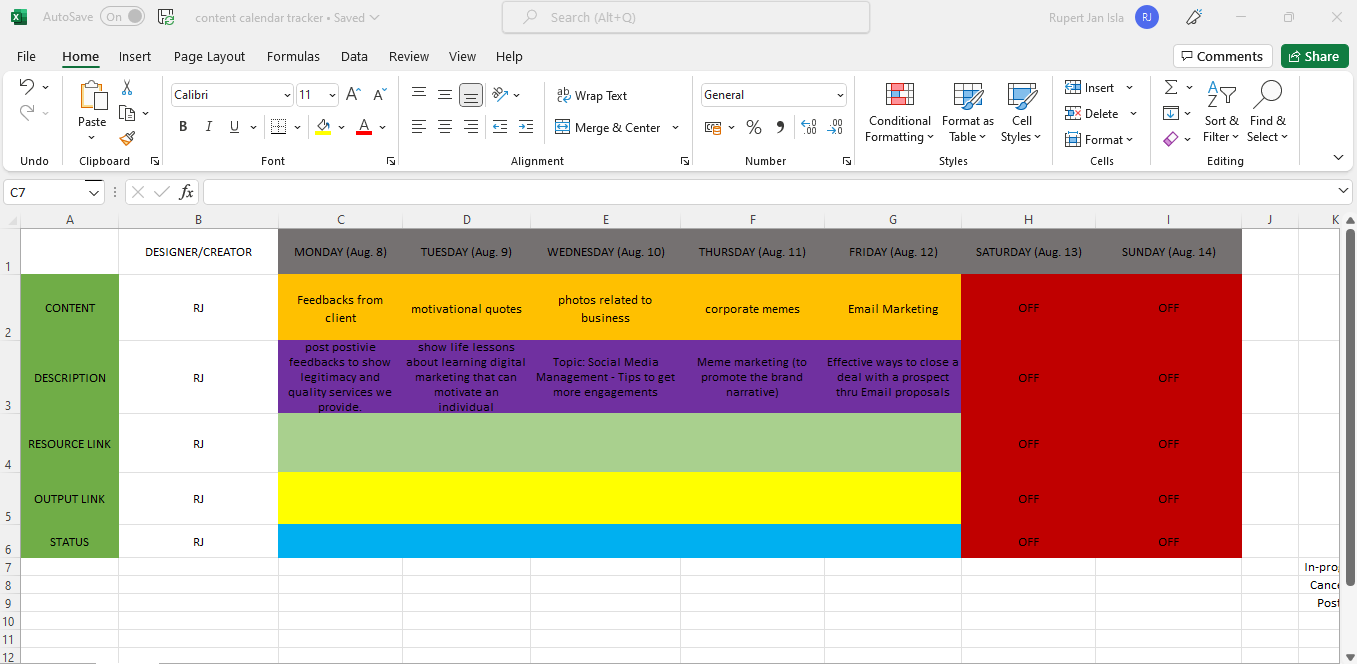Switch to the View tab
This screenshot has width=1357, height=664.
click(462, 56)
